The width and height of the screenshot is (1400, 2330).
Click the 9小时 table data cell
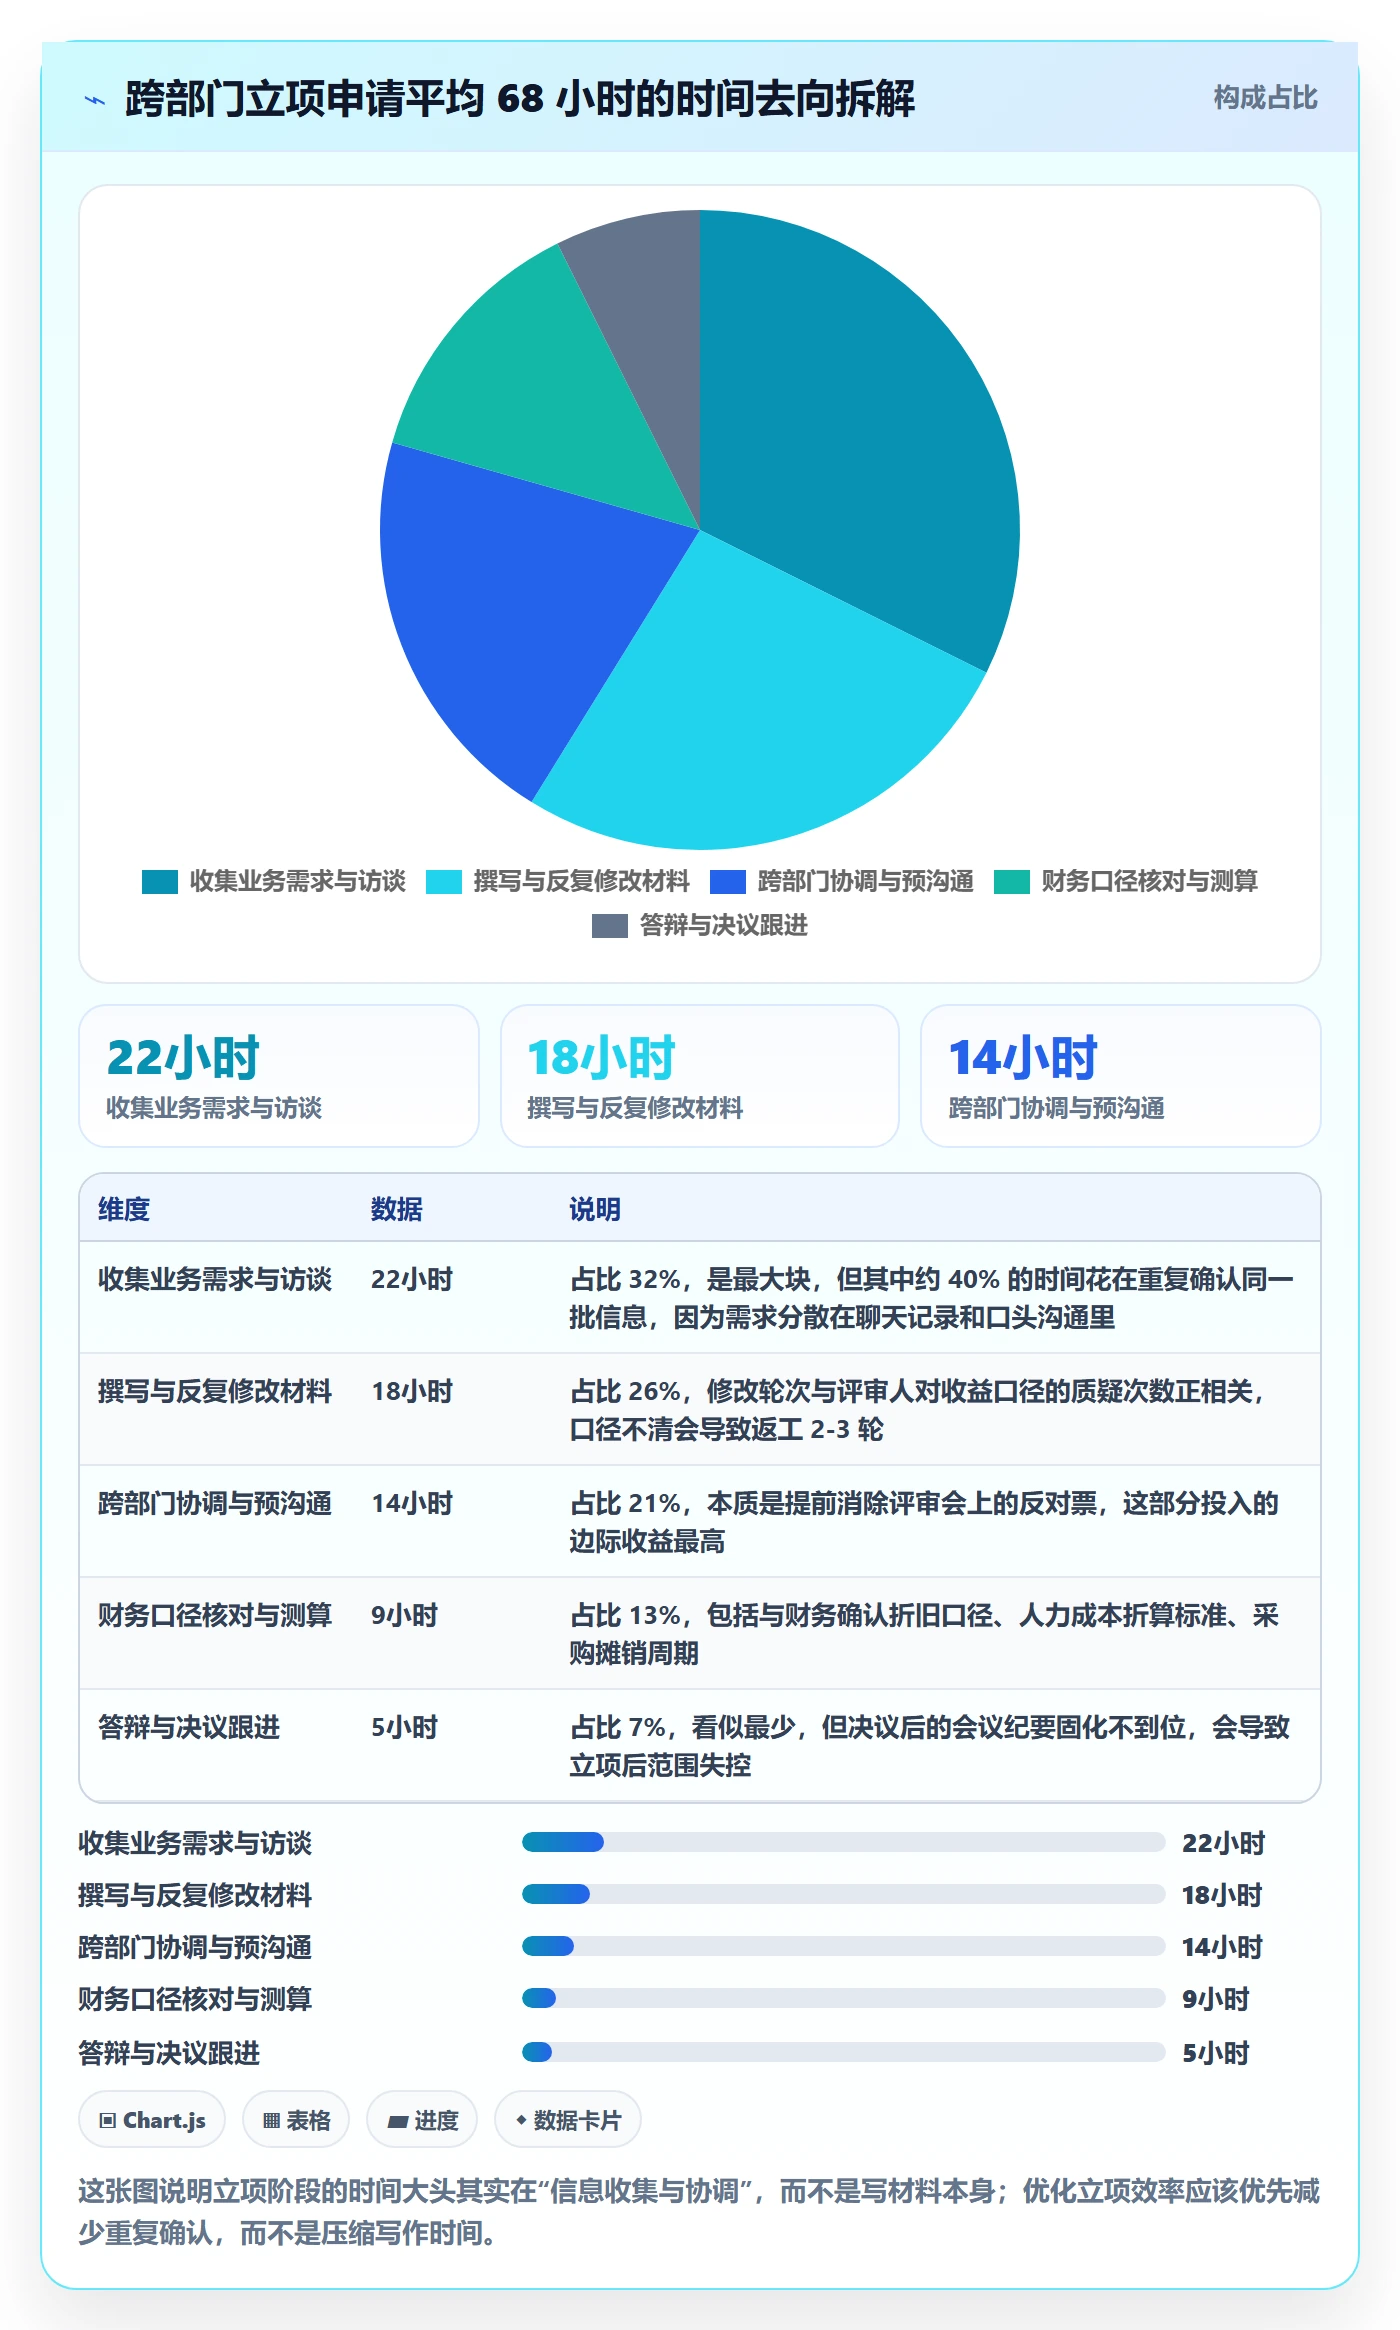[405, 1615]
